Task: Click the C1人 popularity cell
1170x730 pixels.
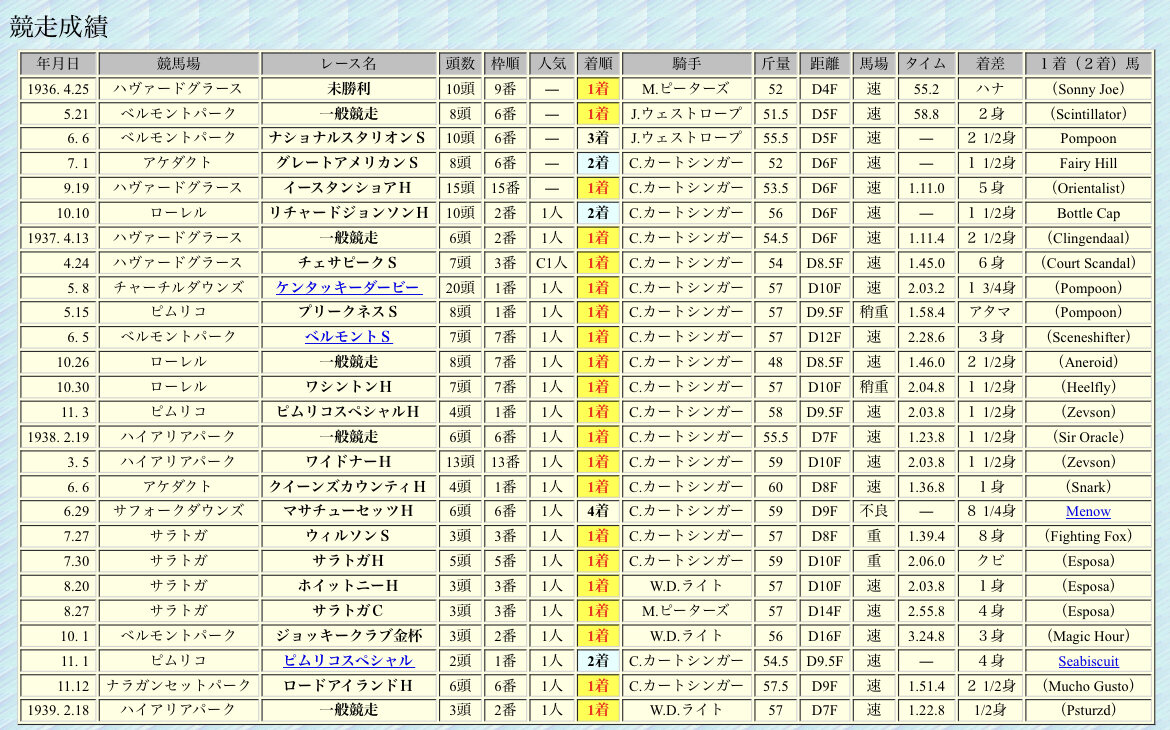Action: point(552,263)
